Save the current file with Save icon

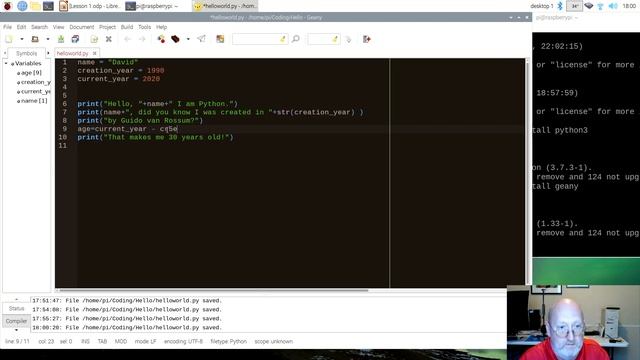click(x=61, y=39)
